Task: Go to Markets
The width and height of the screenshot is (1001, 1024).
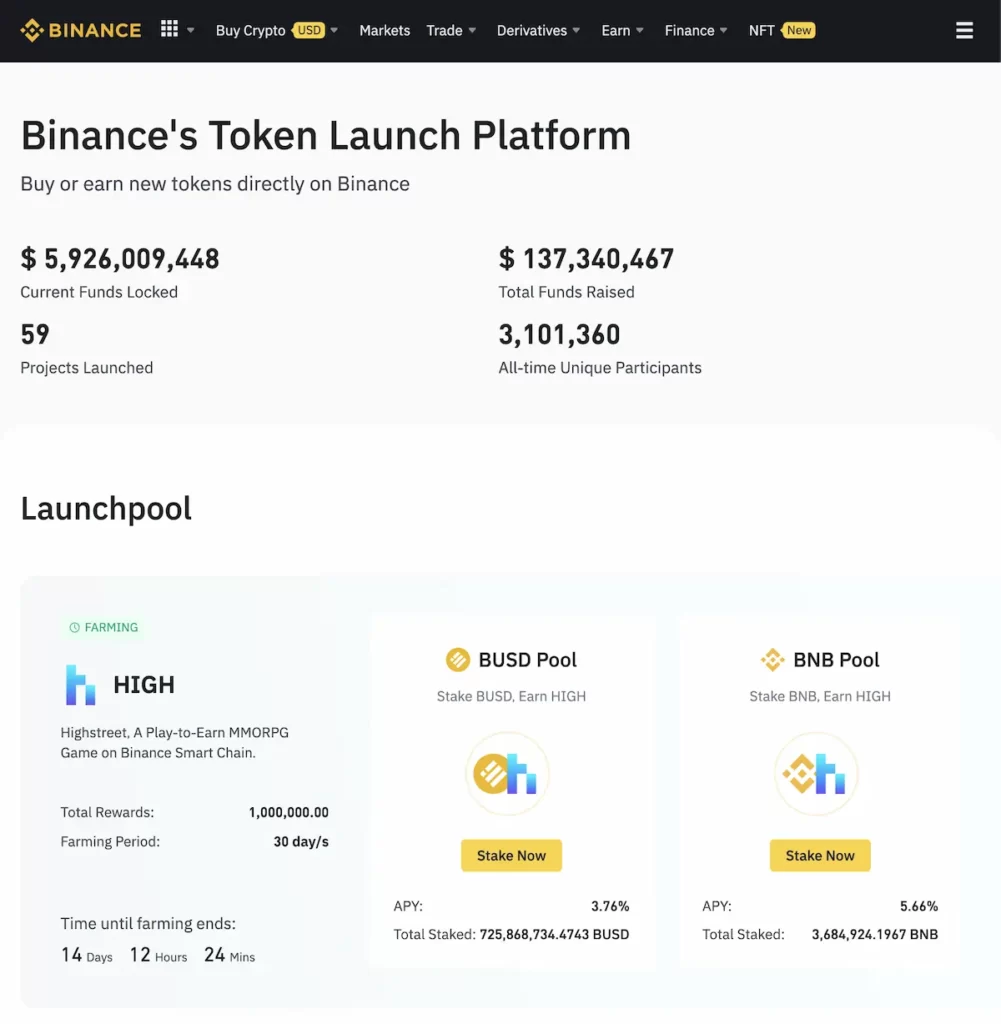Action: pos(385,31)
